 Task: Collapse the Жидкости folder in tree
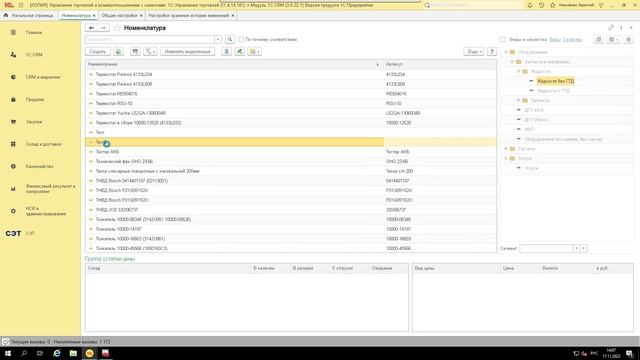pyautogui.click(x=519, y=71)
